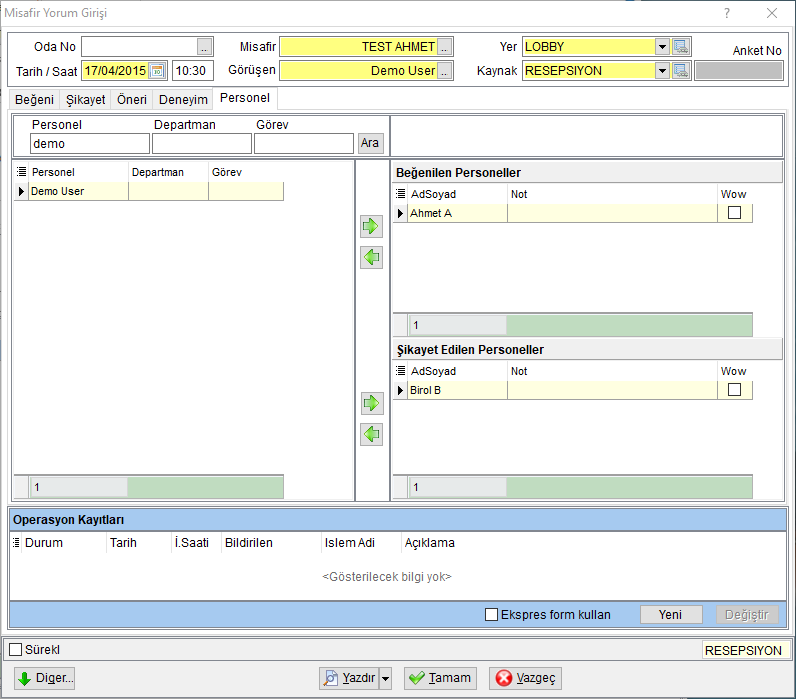The image size is (796, 699).
Task: Check the Wow box for Birol B
Action: click(x=734, y=390)
